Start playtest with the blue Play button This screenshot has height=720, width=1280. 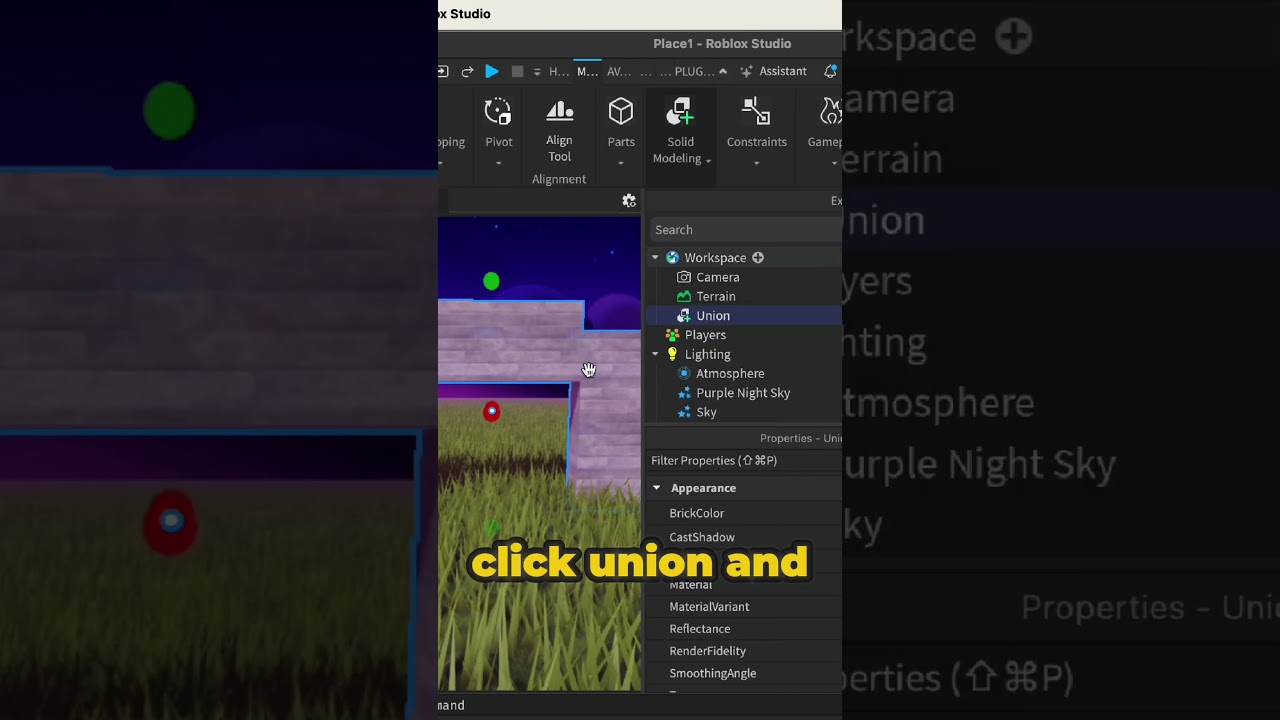(x=492, y=72)
